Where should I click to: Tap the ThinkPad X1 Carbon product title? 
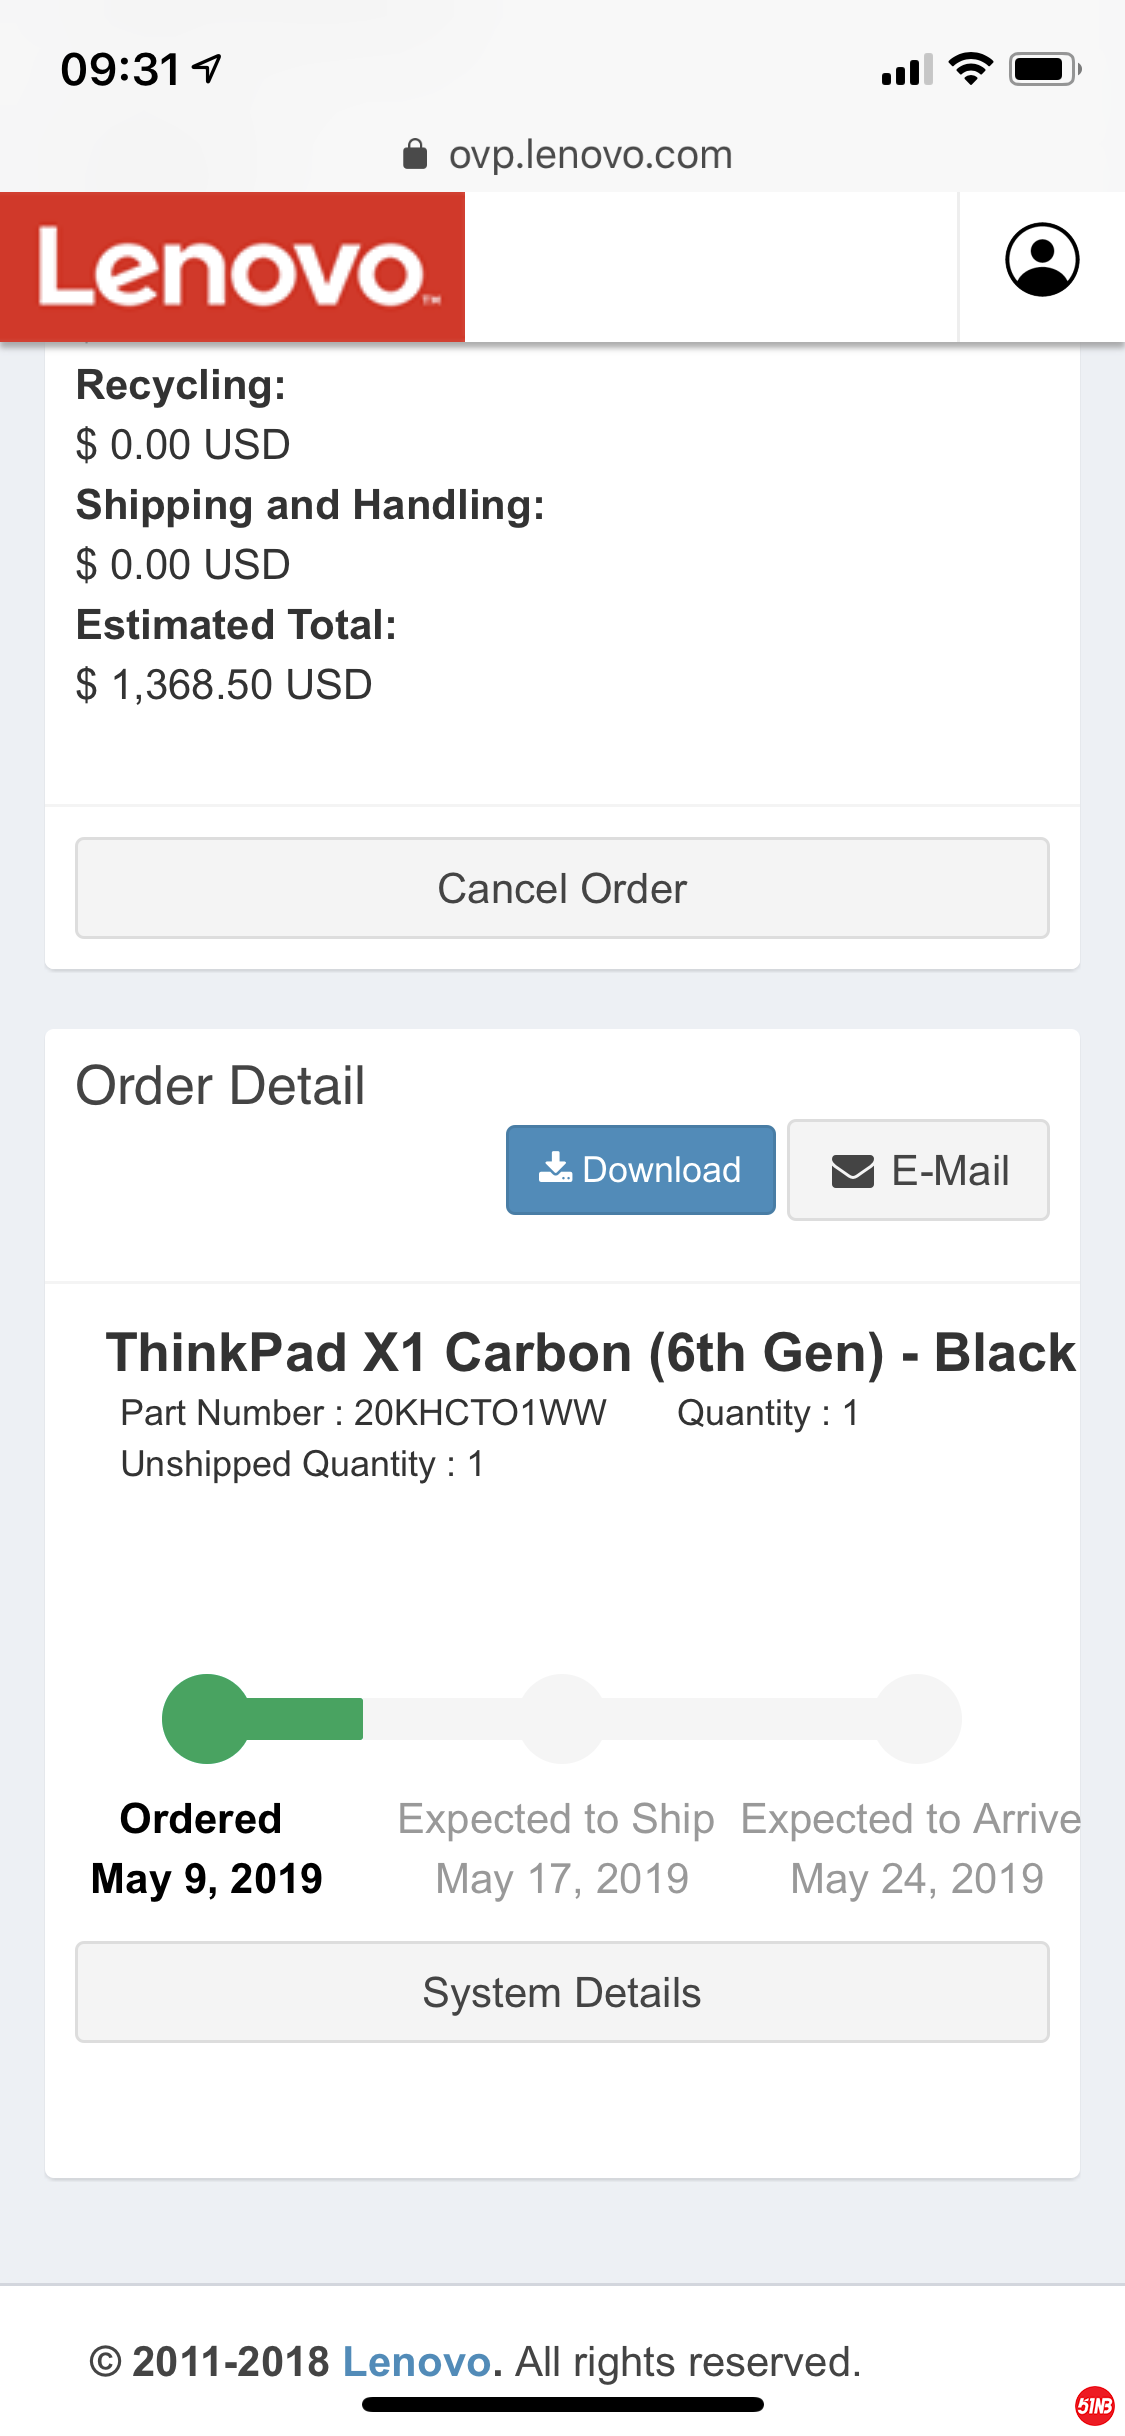pos(590,1352)
